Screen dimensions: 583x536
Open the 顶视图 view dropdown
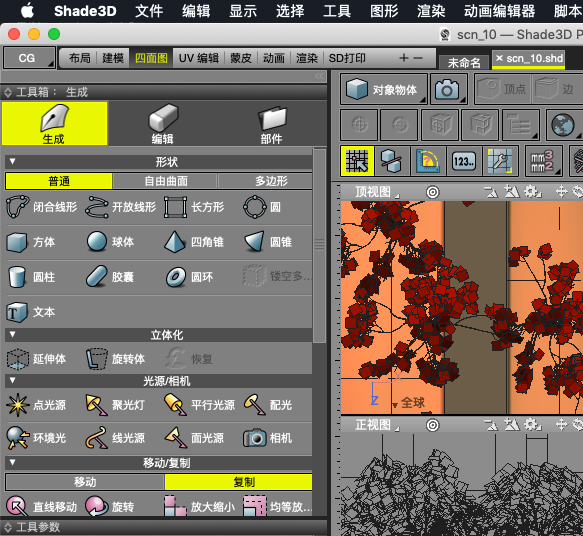376,192
